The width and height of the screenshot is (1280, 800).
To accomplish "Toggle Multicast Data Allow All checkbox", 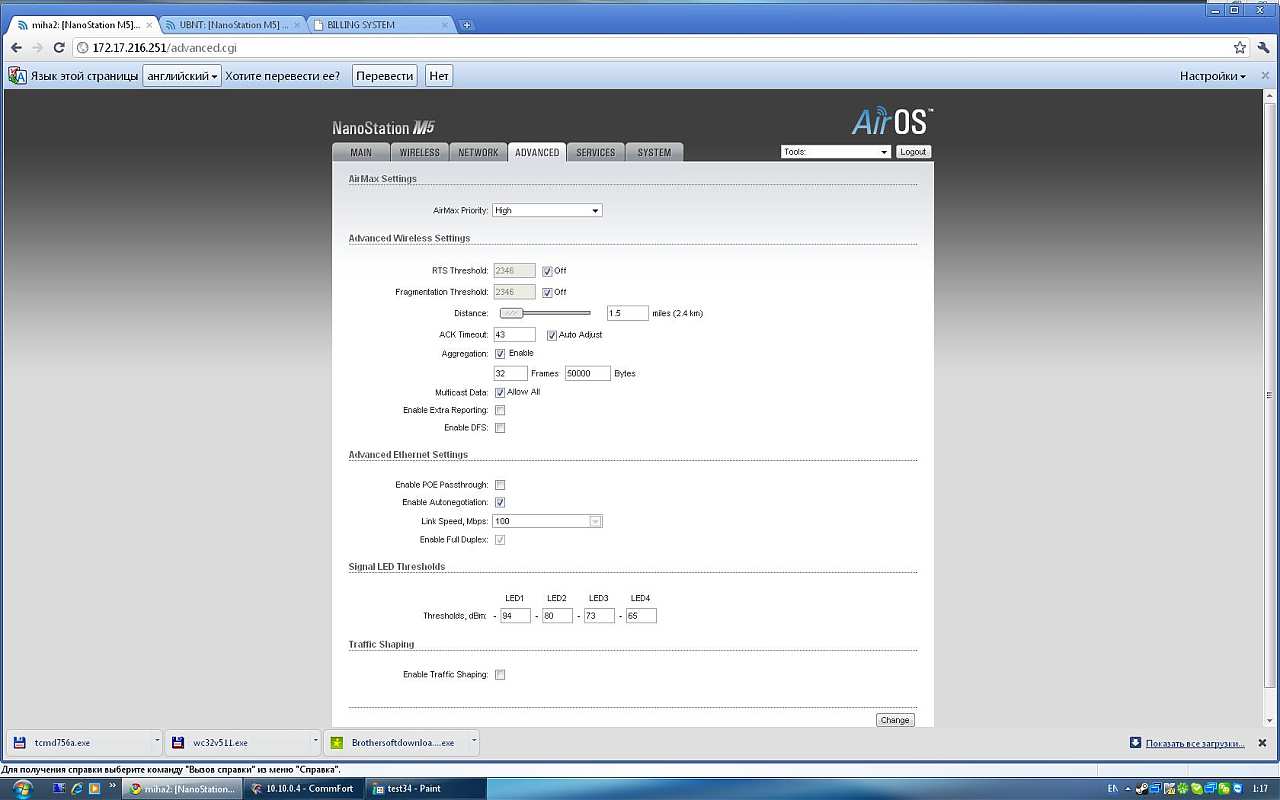I will tap(500, 393).
